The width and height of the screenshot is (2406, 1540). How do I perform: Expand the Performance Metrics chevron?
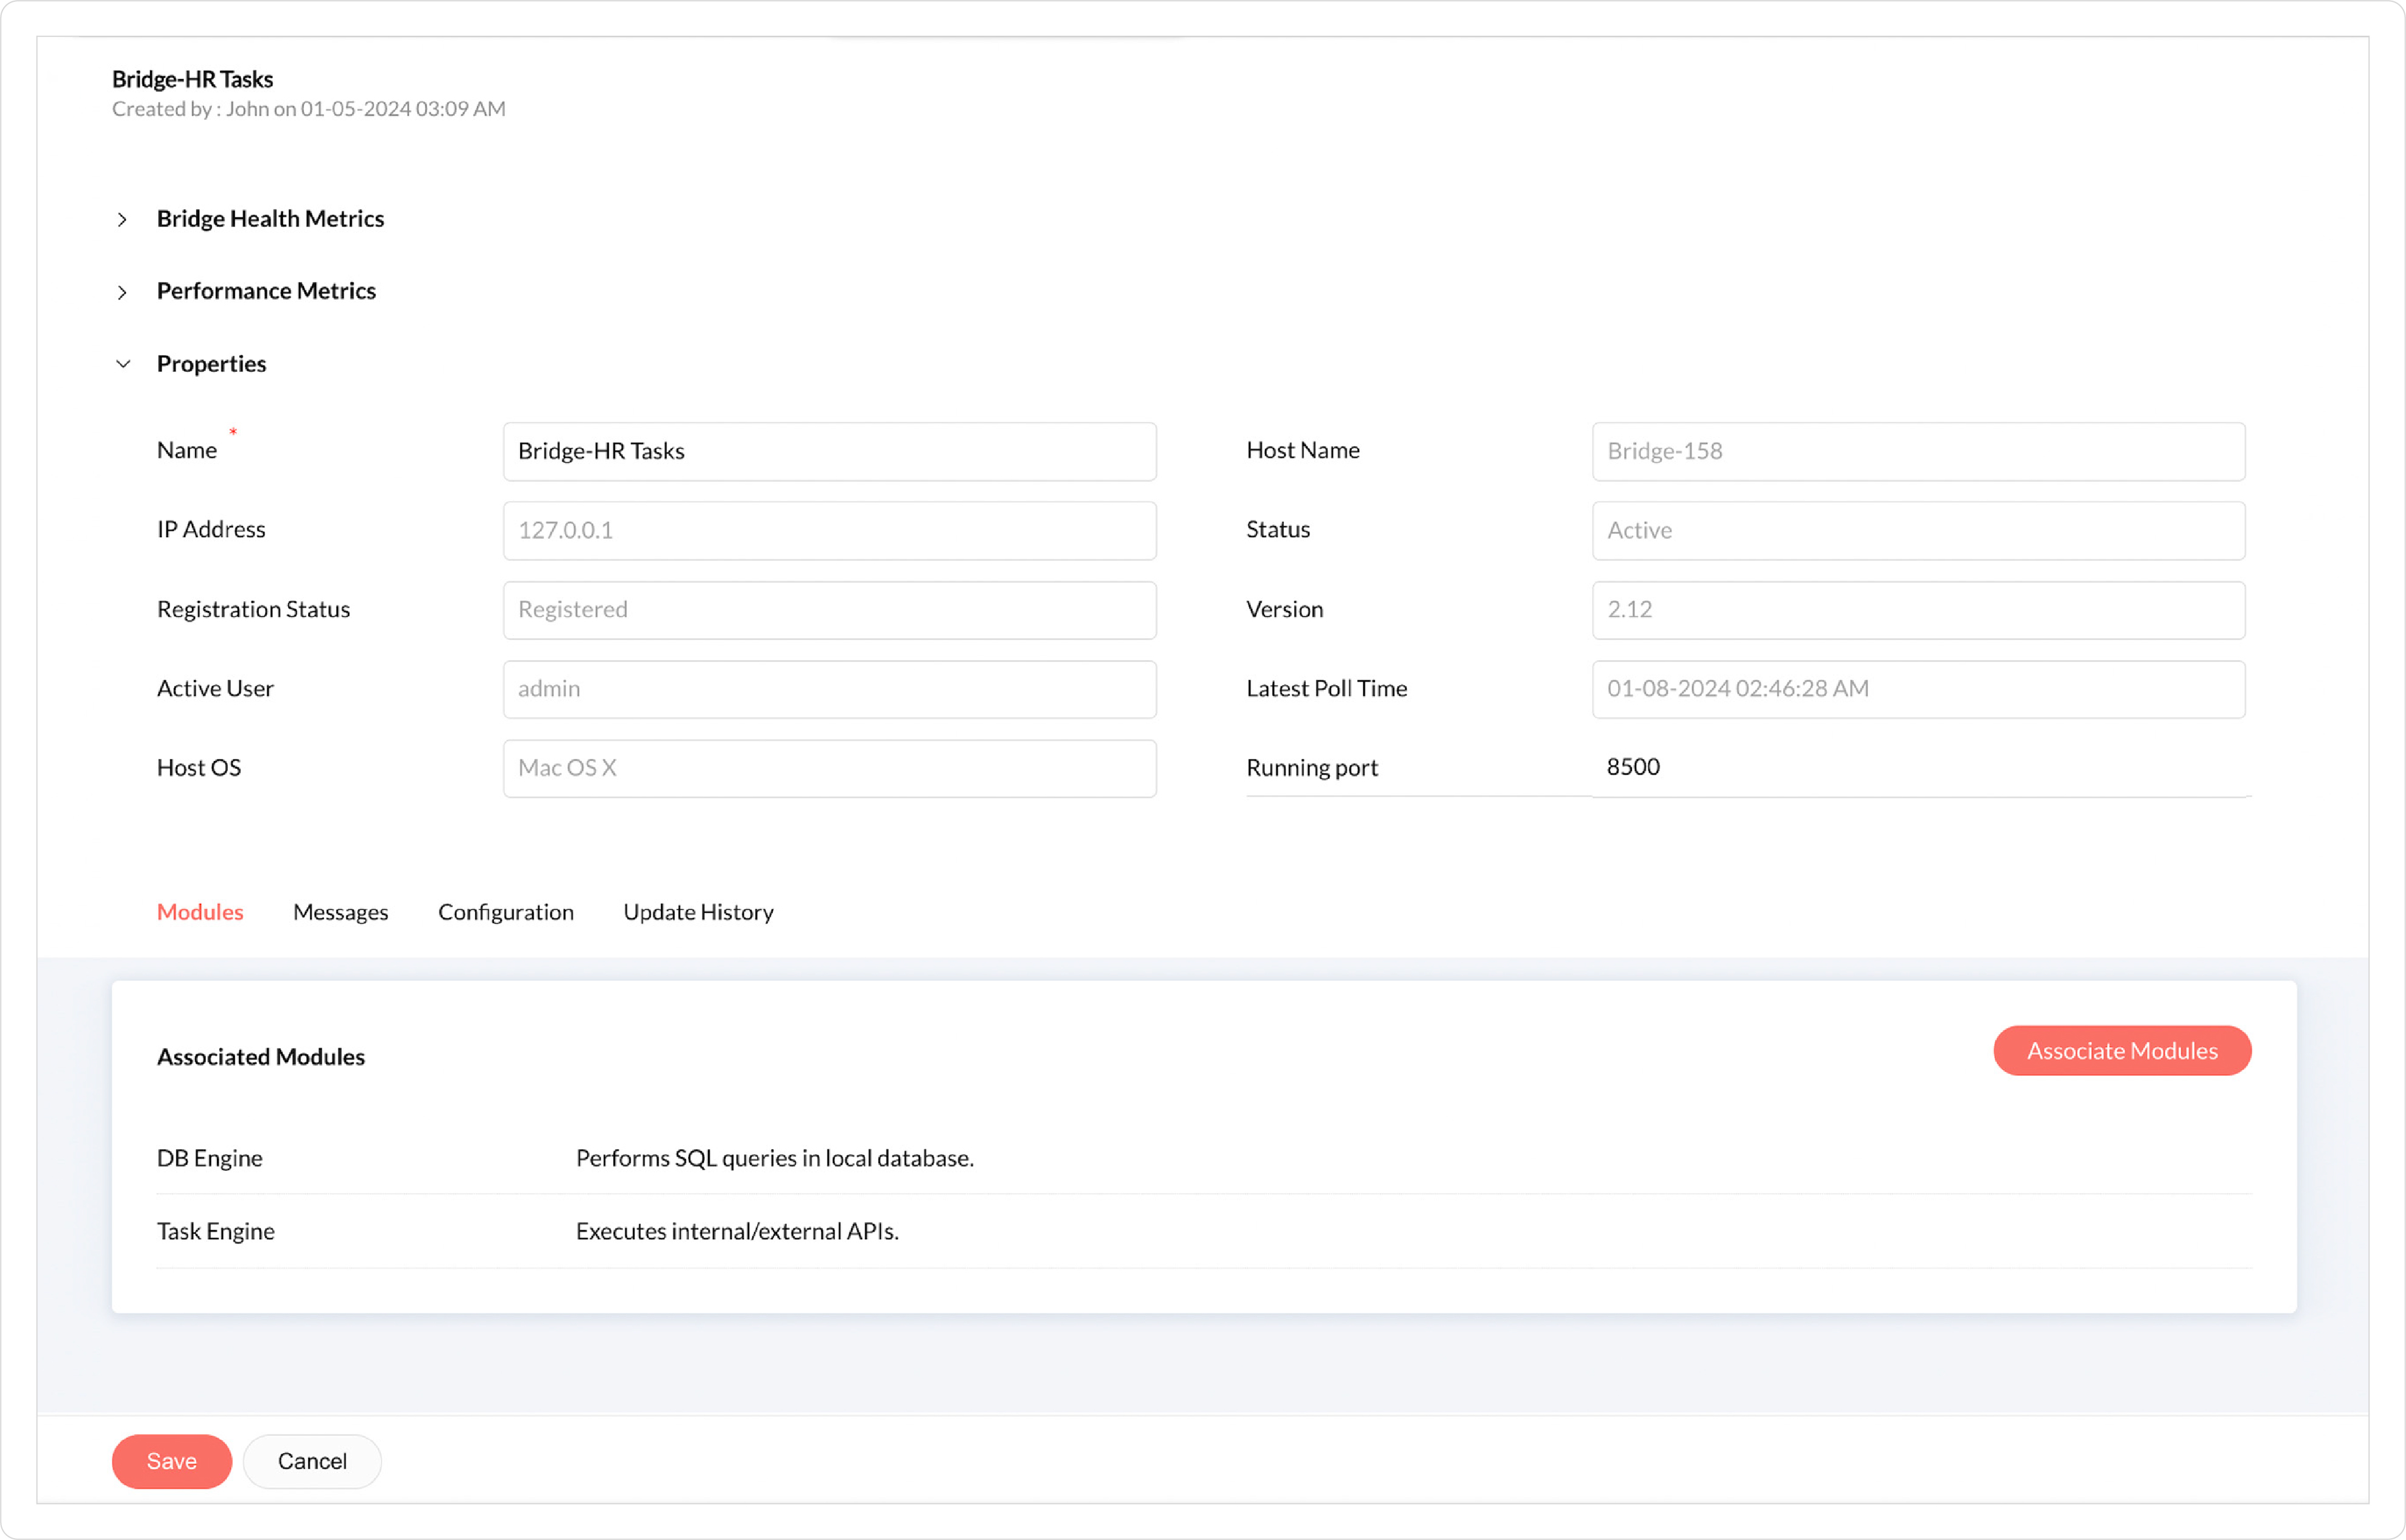(x=122, y=292)
